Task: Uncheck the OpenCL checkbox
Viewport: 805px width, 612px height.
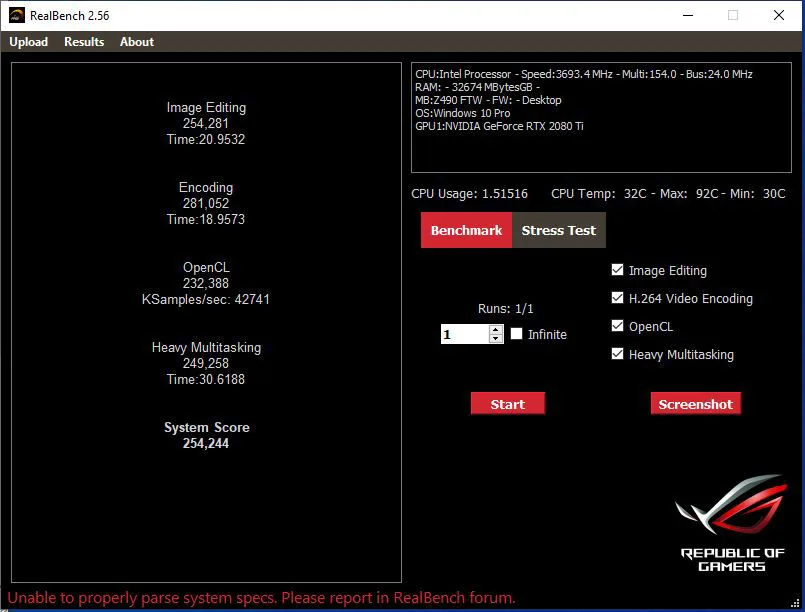Action: [x=617, y=326]
